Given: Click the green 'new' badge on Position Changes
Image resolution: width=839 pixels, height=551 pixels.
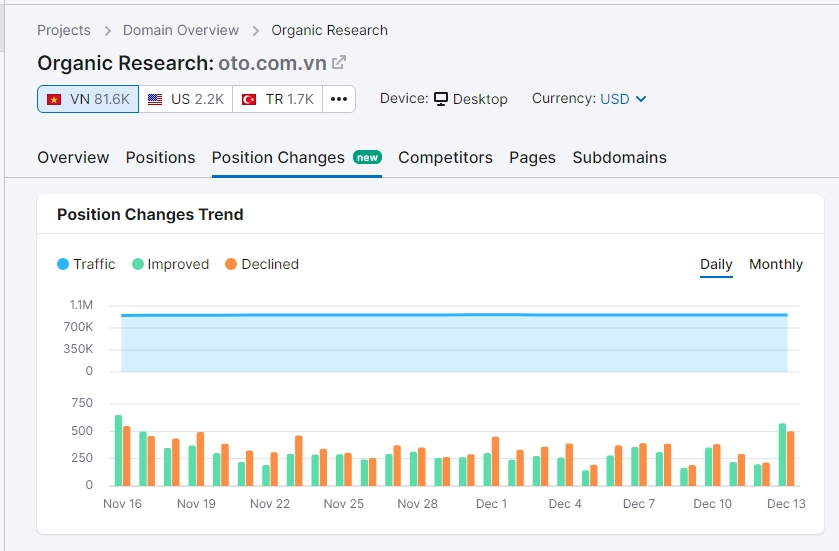Looking at the screenshot, I should click(x=368, y=157).
